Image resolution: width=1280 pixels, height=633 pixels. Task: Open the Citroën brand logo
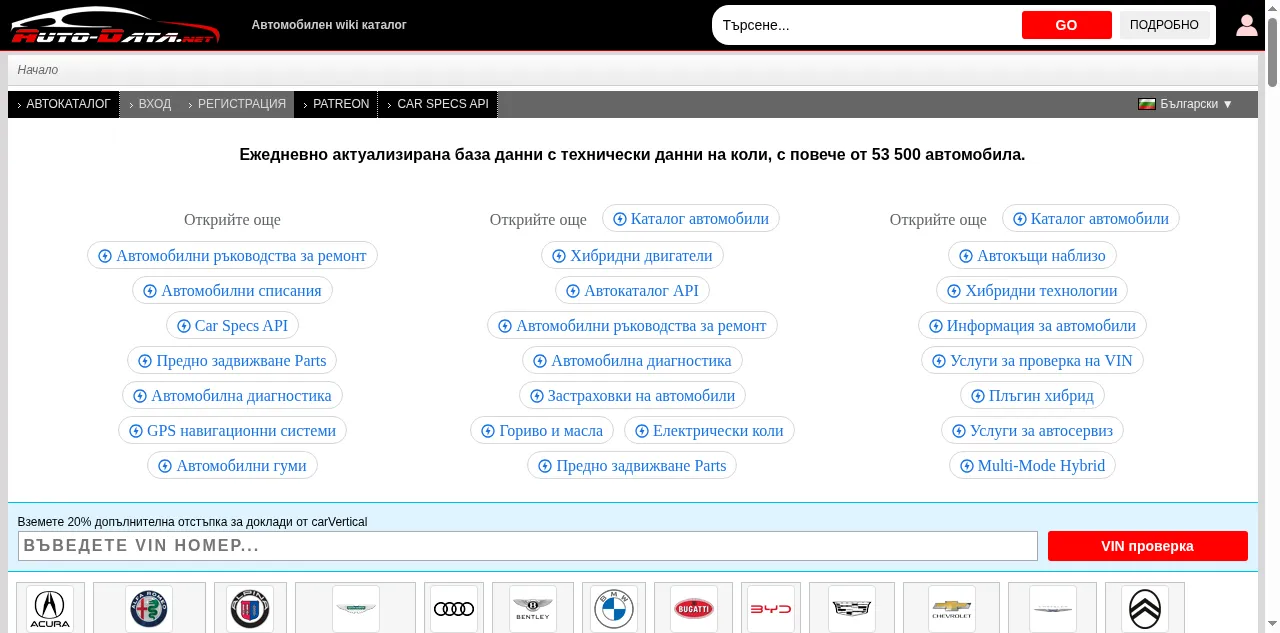click(1145, 609)
